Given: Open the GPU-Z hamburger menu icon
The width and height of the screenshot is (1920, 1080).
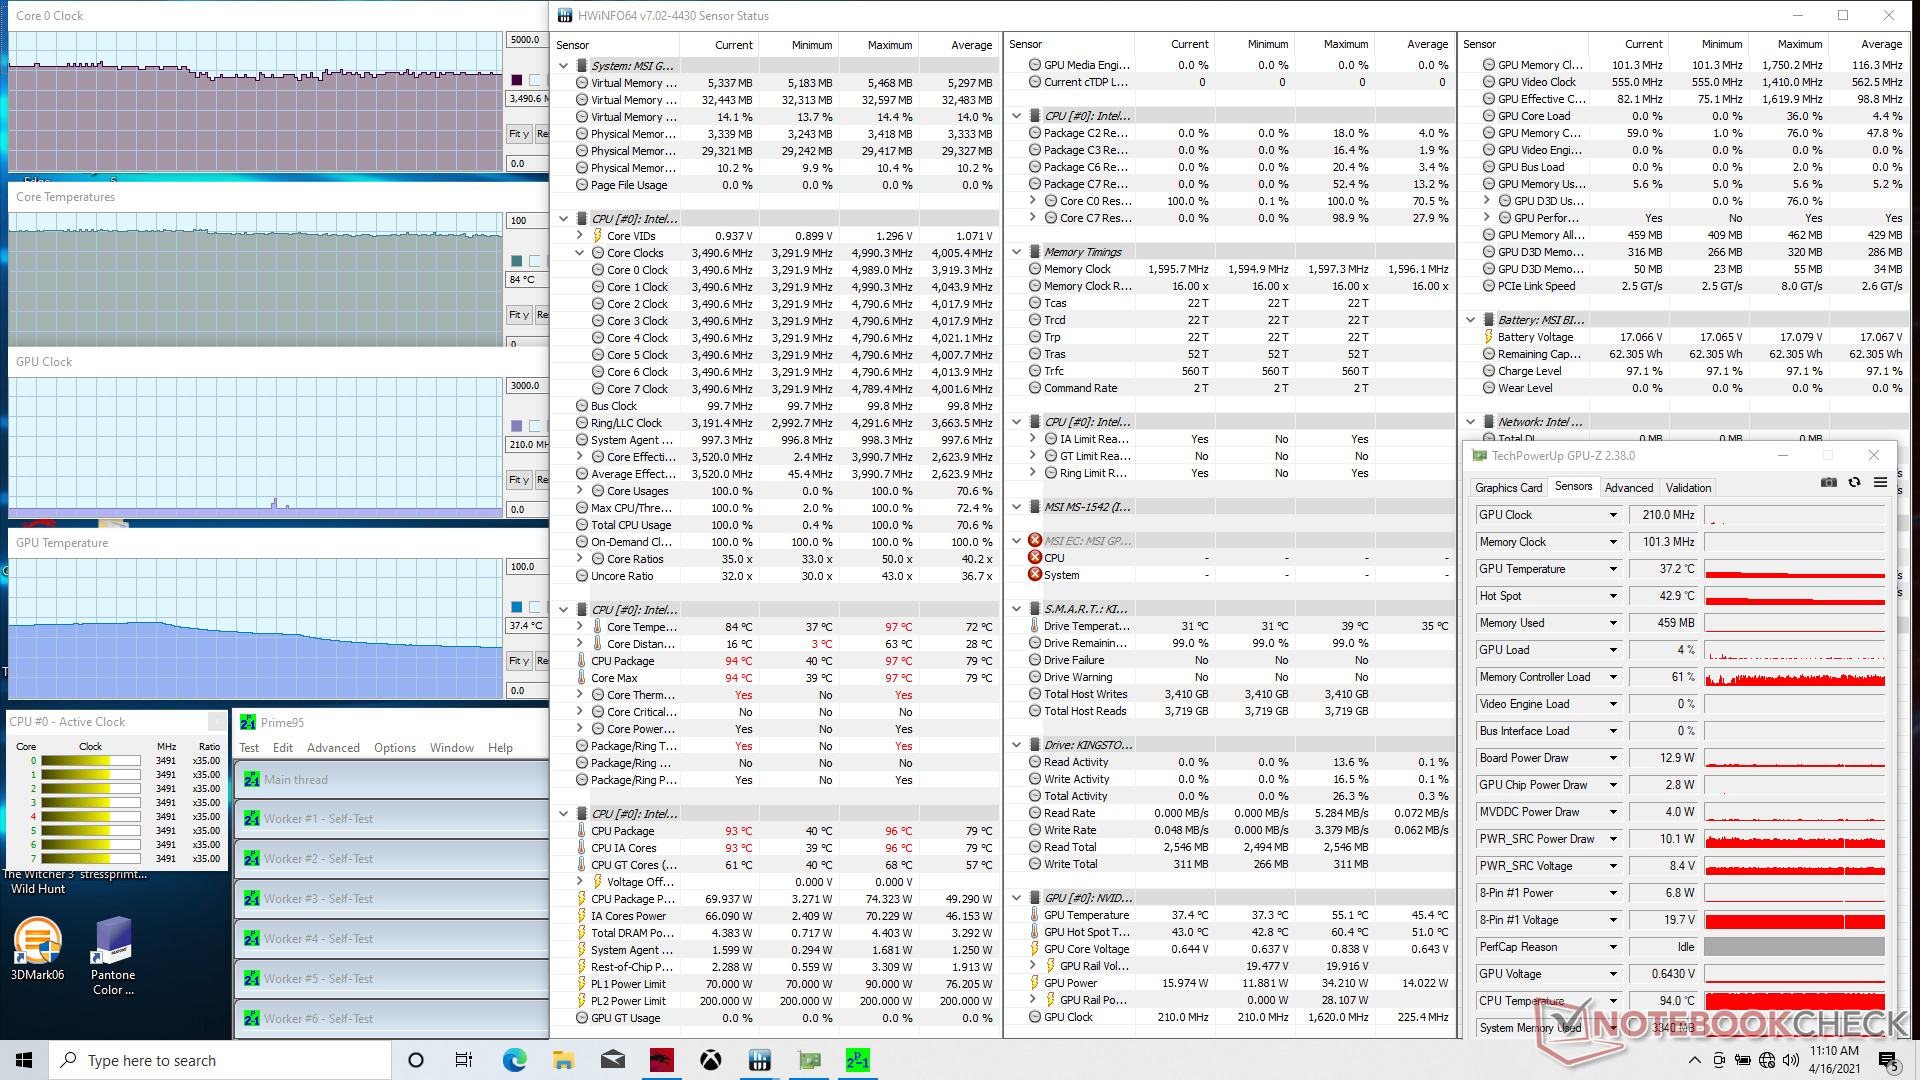Looking at the screenshot, I should [1880, 482].
